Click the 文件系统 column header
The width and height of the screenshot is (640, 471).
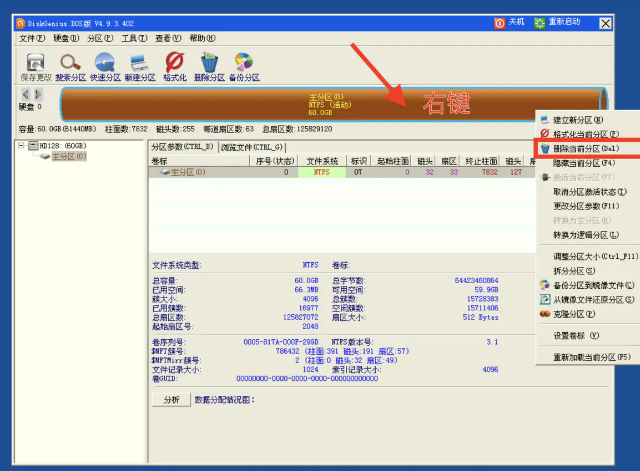(322, 161)
